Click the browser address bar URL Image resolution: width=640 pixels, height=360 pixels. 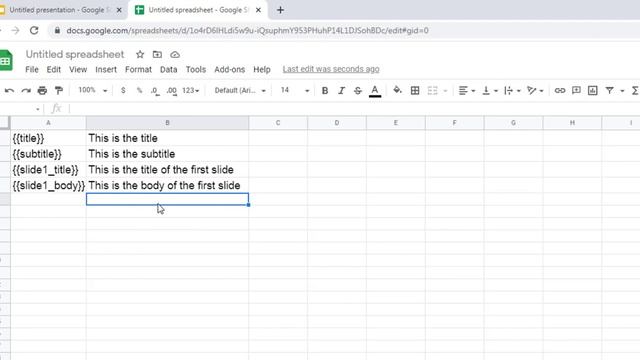tap(247, 31)
